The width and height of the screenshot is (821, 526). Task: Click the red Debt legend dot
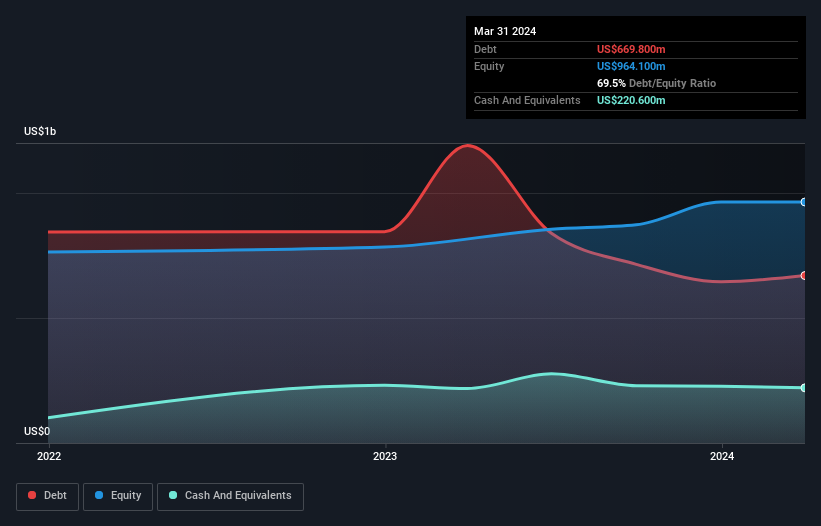click(32, 495)
